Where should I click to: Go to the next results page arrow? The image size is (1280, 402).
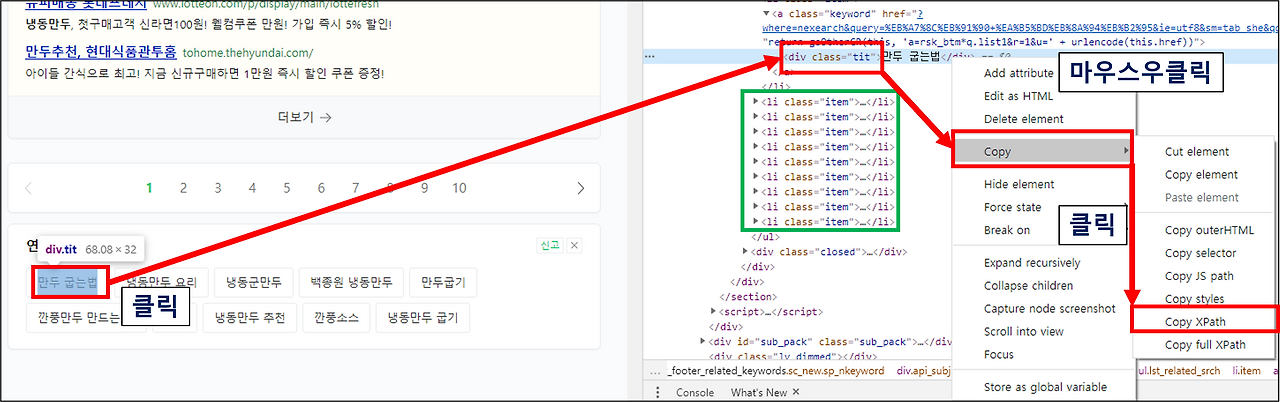tap(581, 188)
